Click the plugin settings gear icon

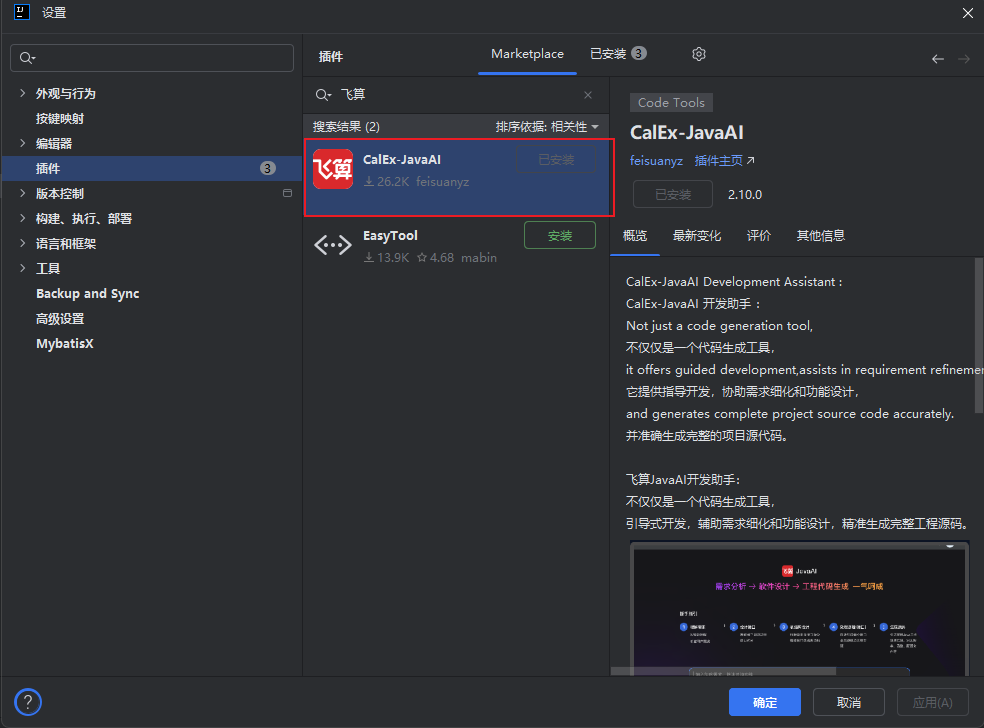(x=698, y=54)
